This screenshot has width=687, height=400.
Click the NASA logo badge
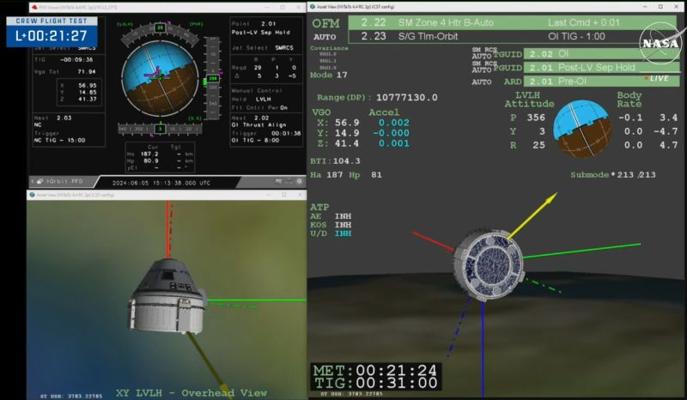[x=660, y=43]
